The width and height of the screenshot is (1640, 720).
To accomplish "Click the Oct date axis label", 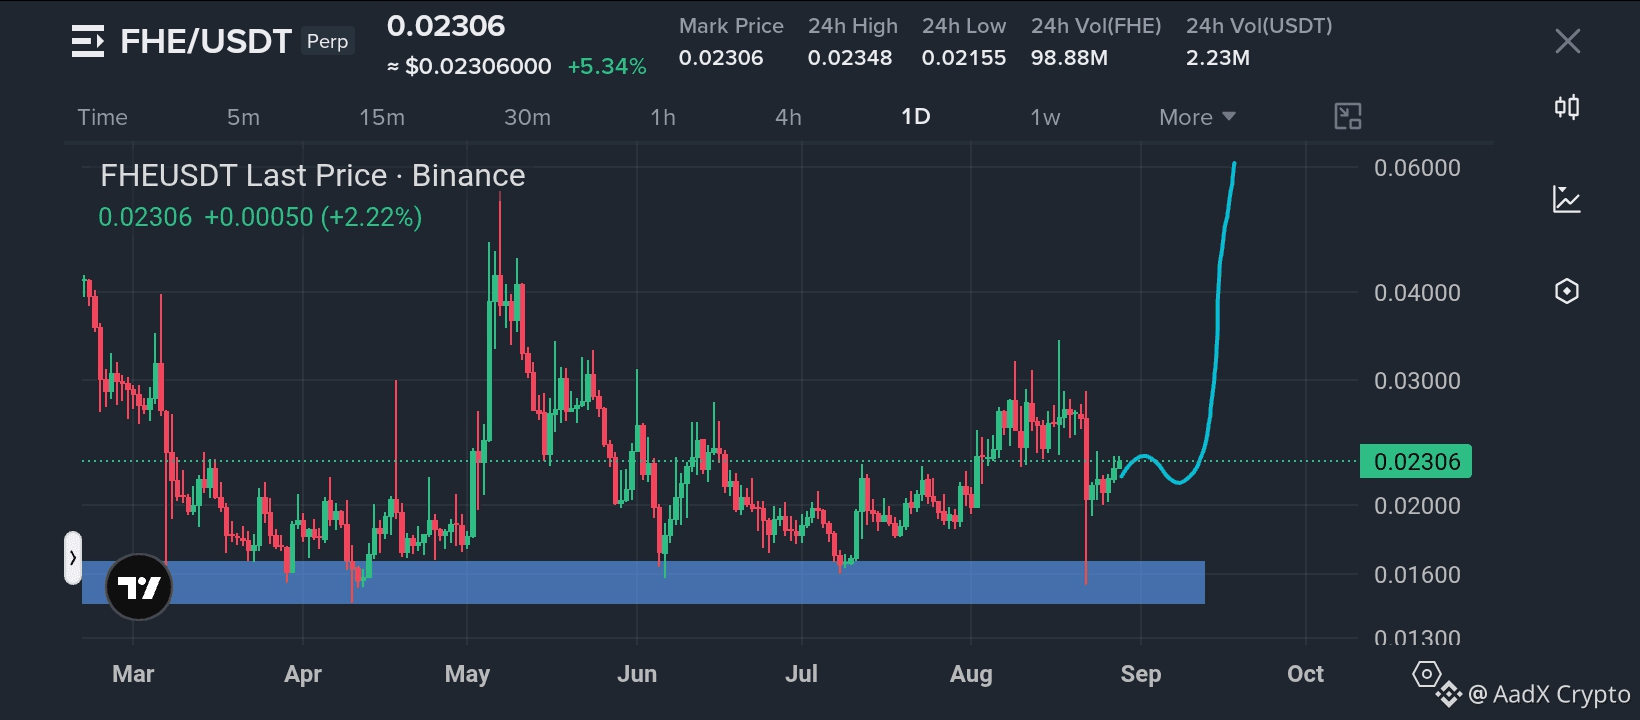I will click(1305, 674).
